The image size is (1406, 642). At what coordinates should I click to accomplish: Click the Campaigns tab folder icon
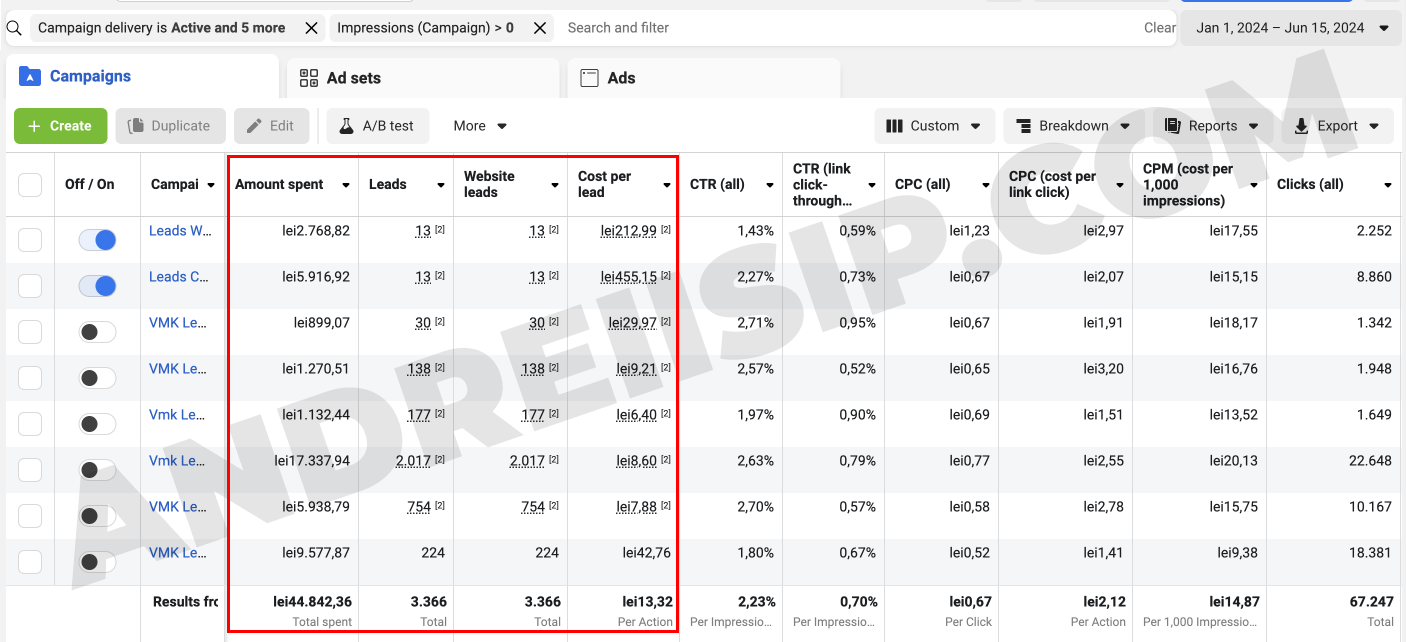(x=30, y=76)
